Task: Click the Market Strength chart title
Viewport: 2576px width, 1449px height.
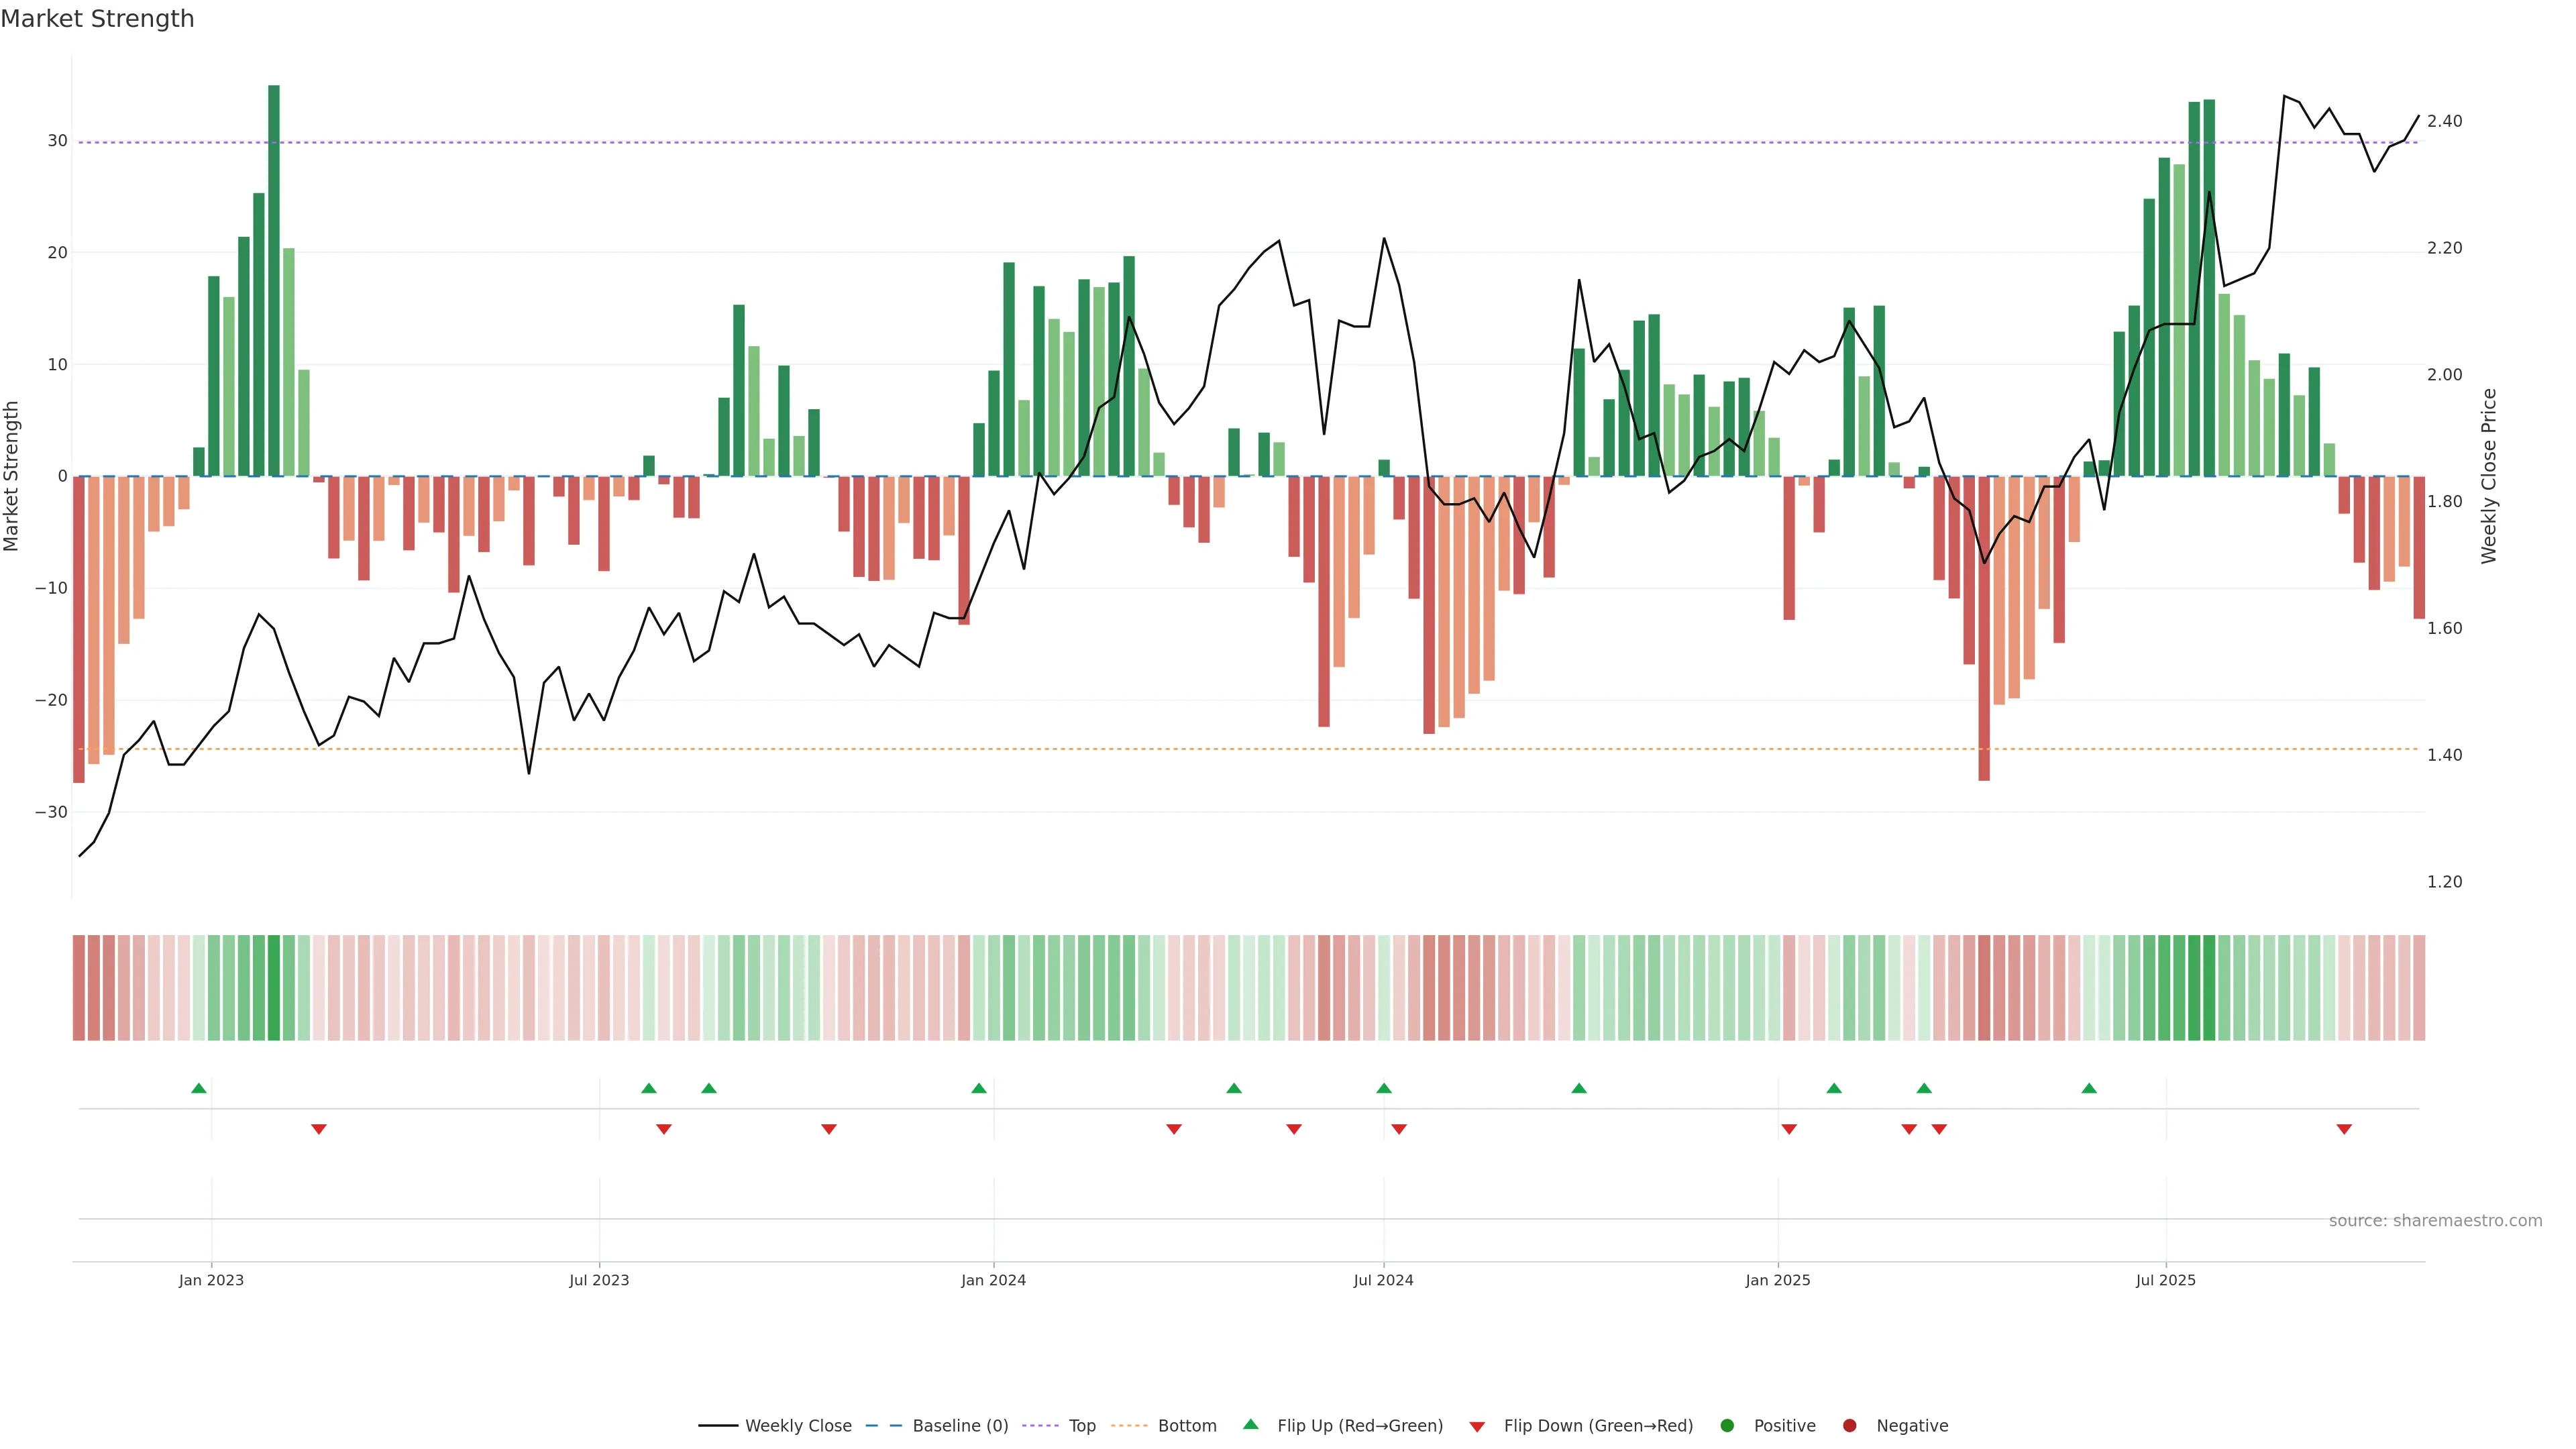Action: [x=97, y=18]
